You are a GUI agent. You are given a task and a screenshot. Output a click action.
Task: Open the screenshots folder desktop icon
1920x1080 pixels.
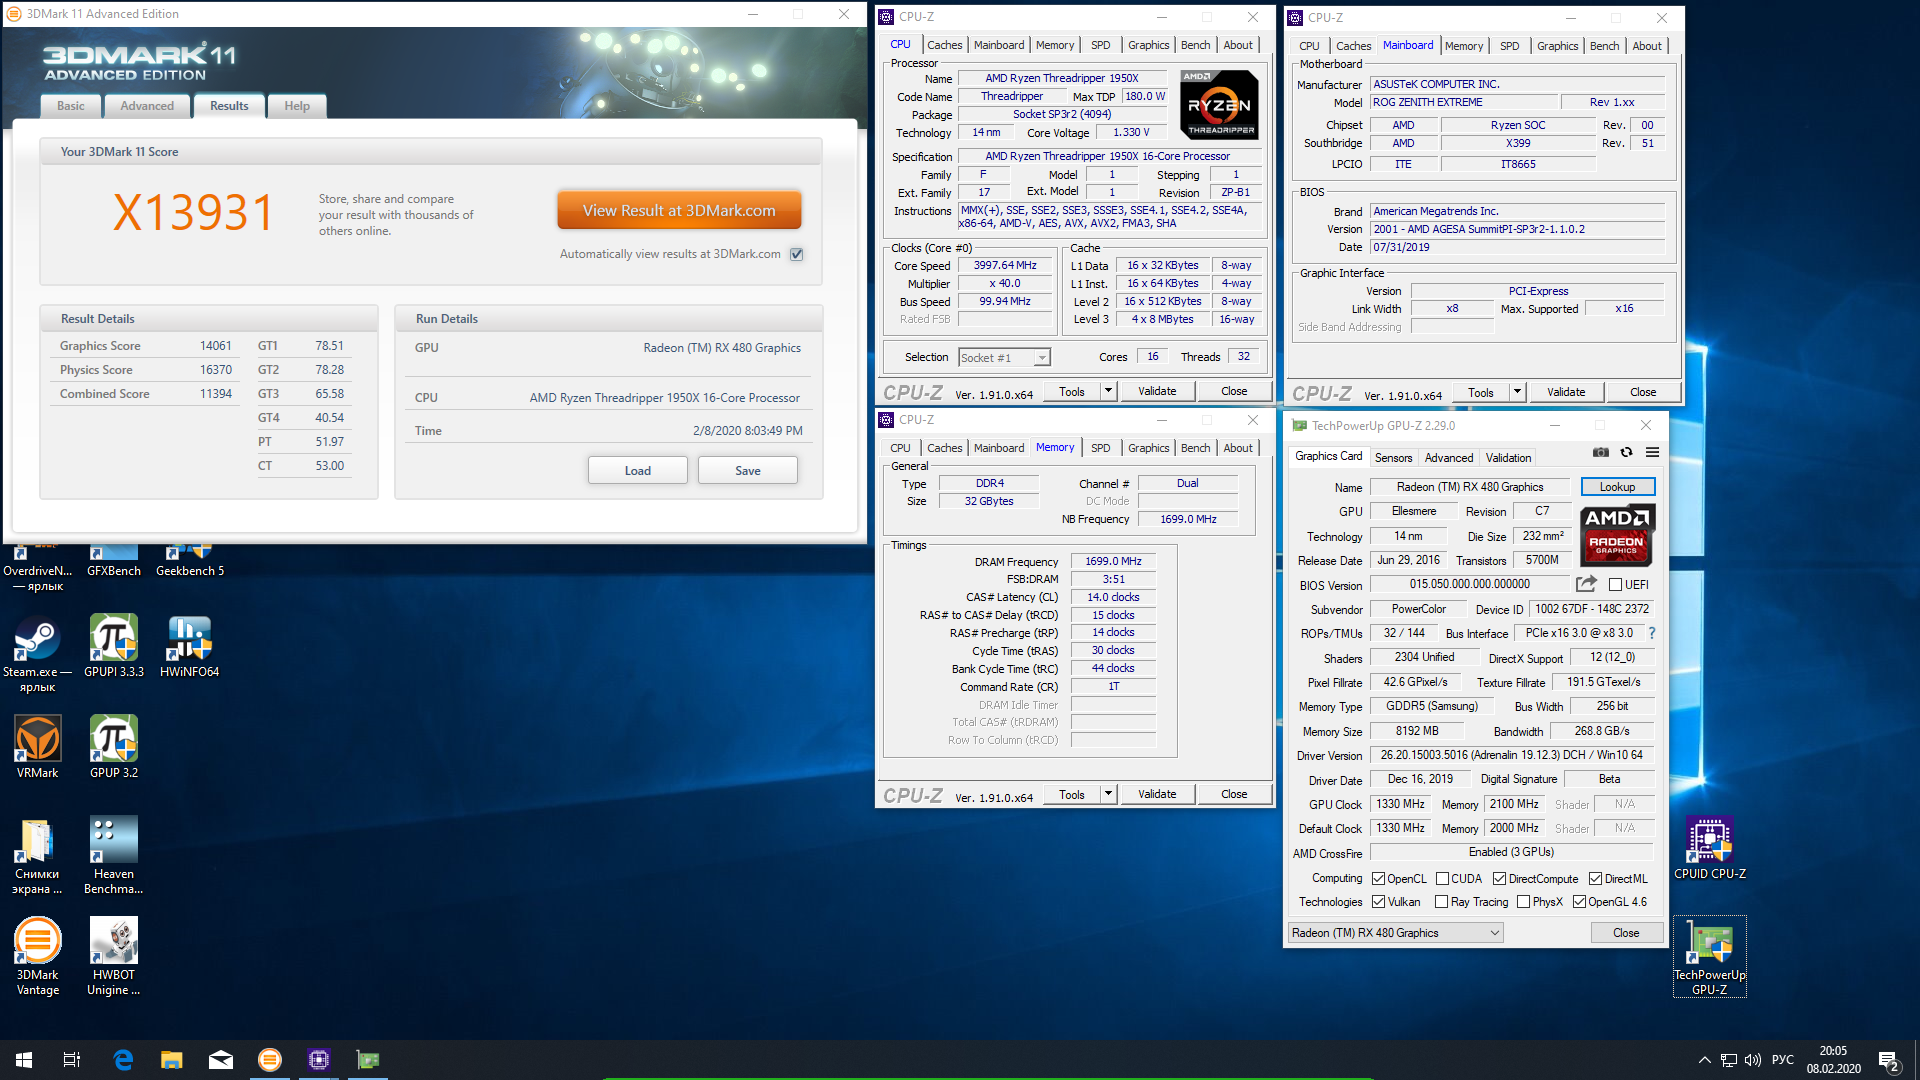point(37,856)
